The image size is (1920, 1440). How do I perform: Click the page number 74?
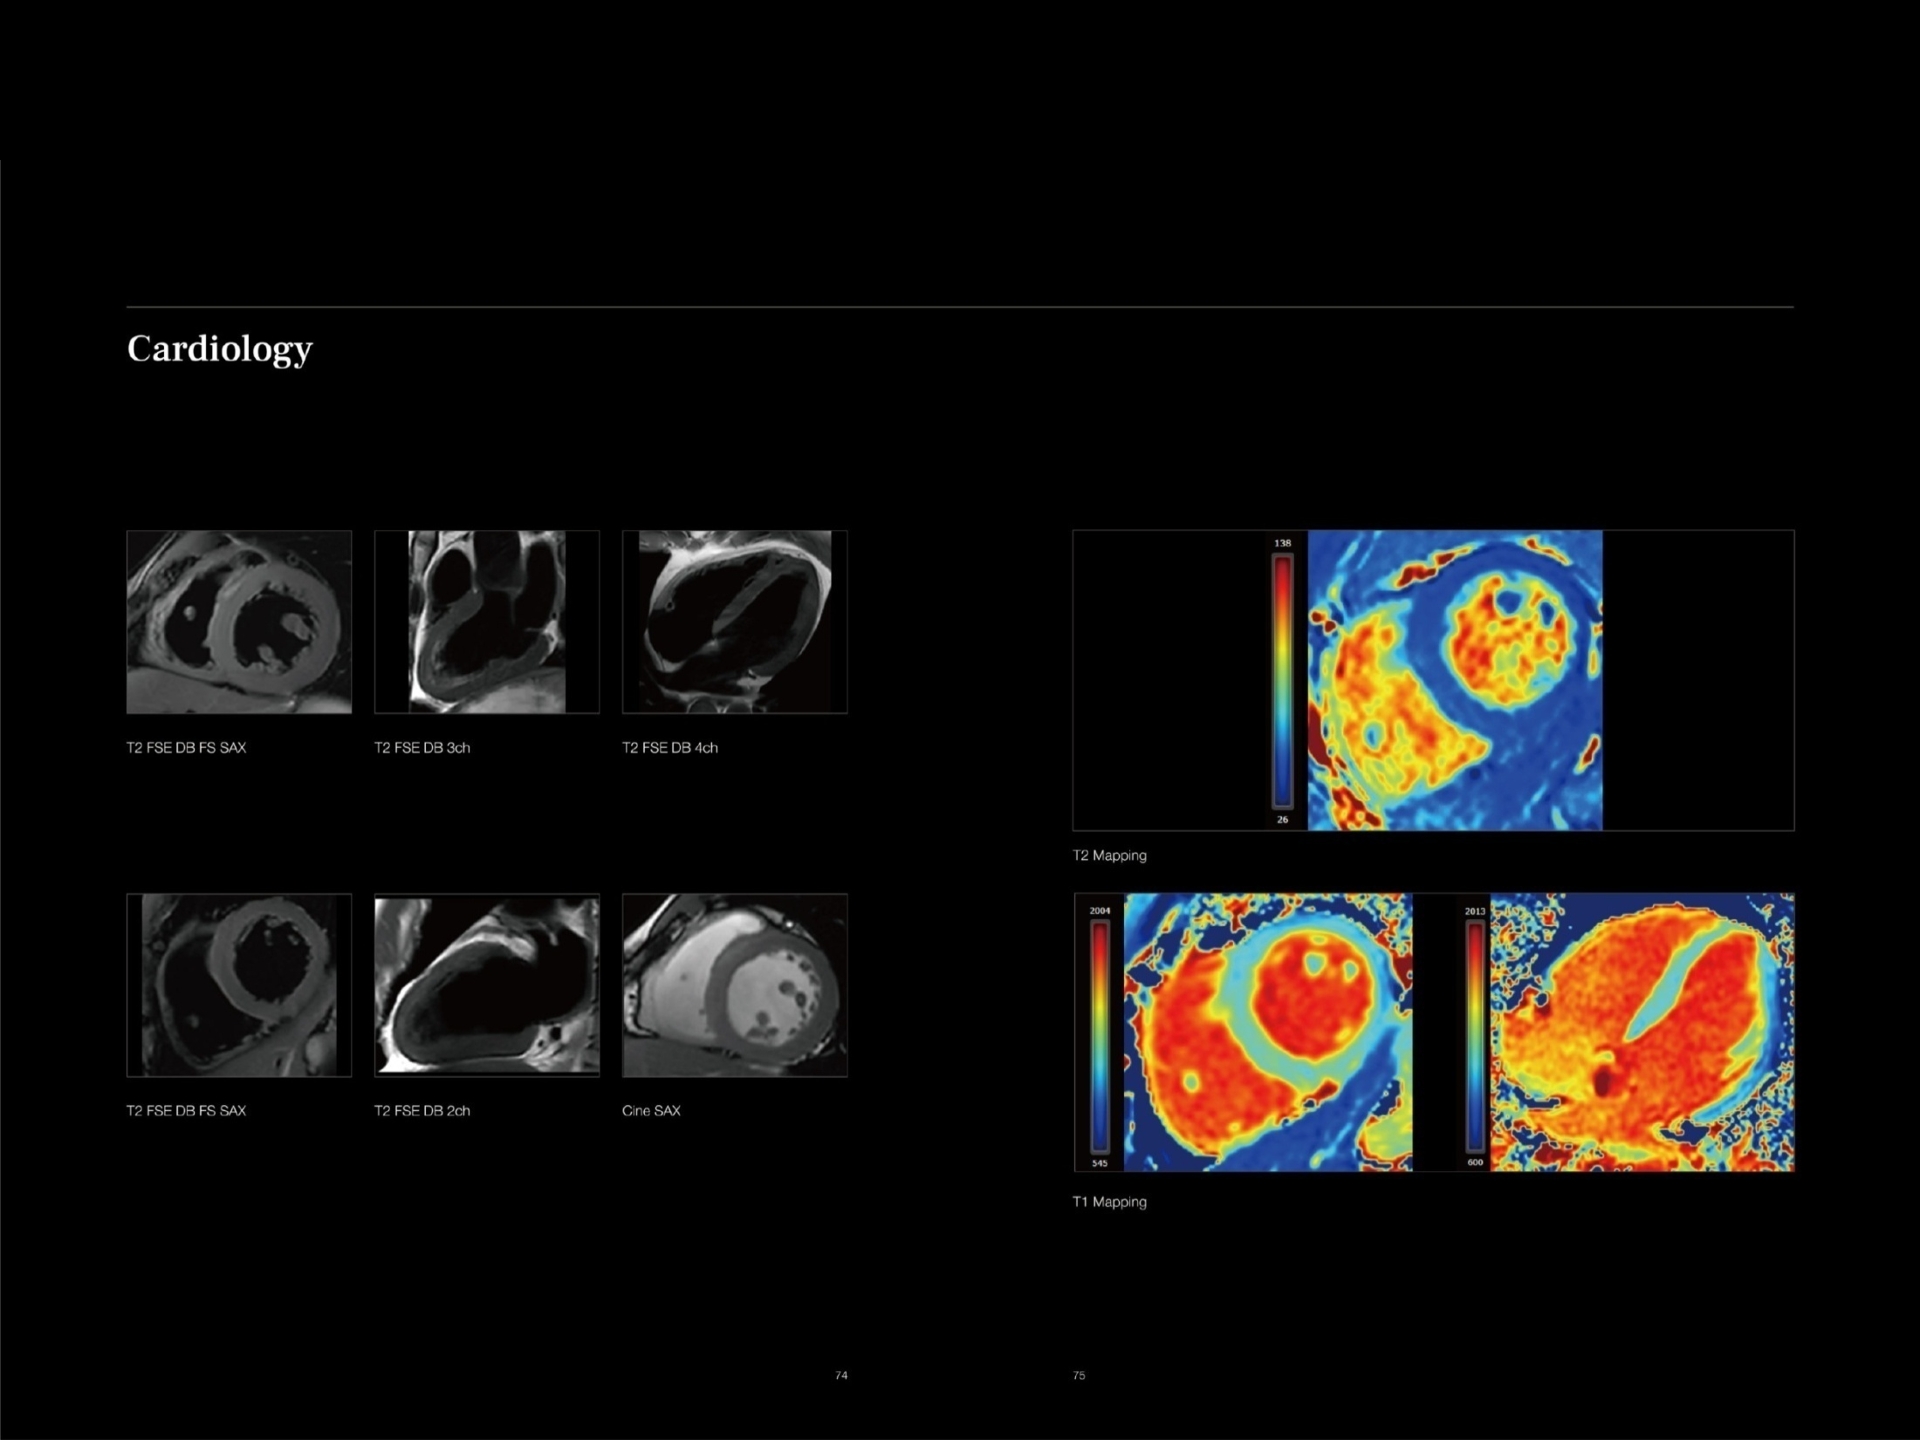pos(841,1376)
